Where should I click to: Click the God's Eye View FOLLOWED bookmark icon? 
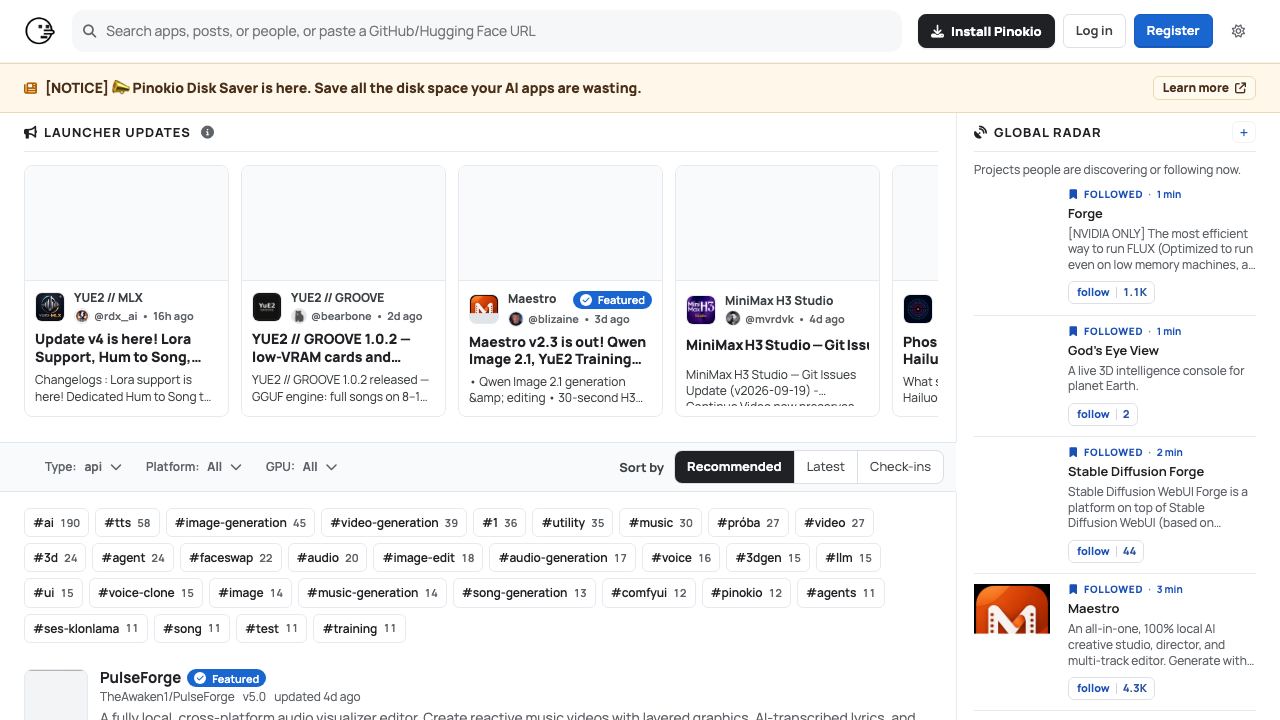1074,331
